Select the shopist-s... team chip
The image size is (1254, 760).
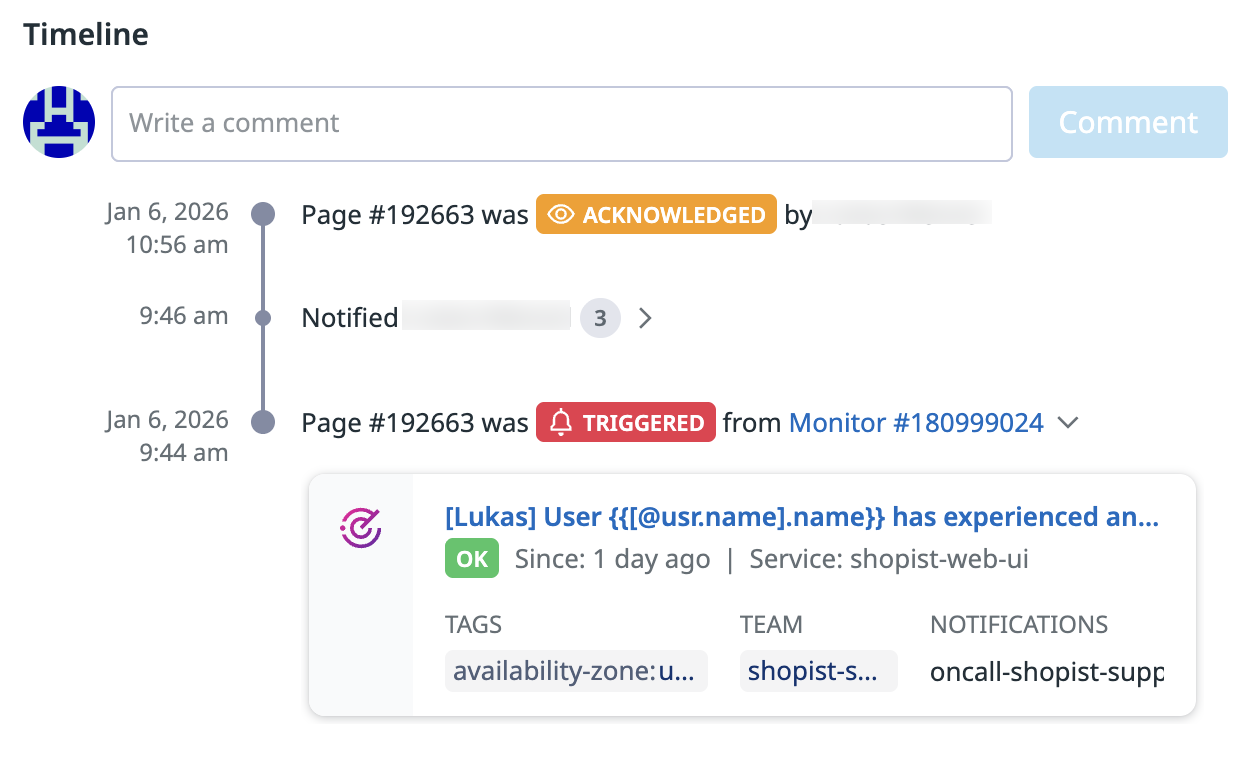[x=818, y=671]
